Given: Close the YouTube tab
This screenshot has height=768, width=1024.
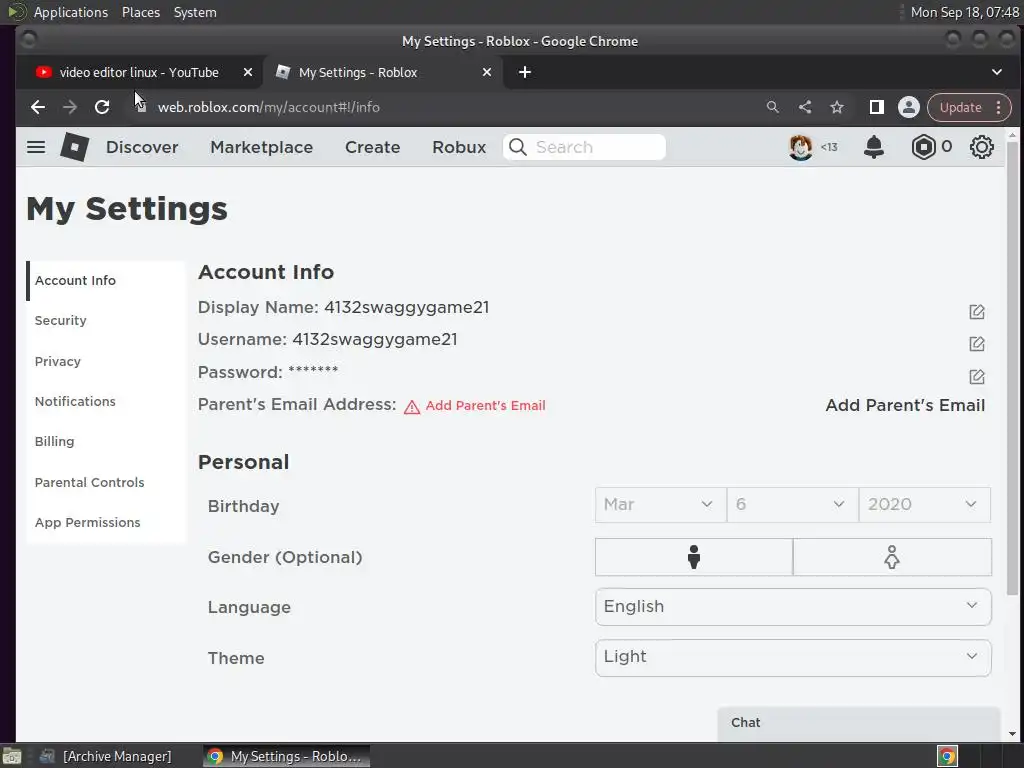Looking at the screenshot, I should [248, 72].
